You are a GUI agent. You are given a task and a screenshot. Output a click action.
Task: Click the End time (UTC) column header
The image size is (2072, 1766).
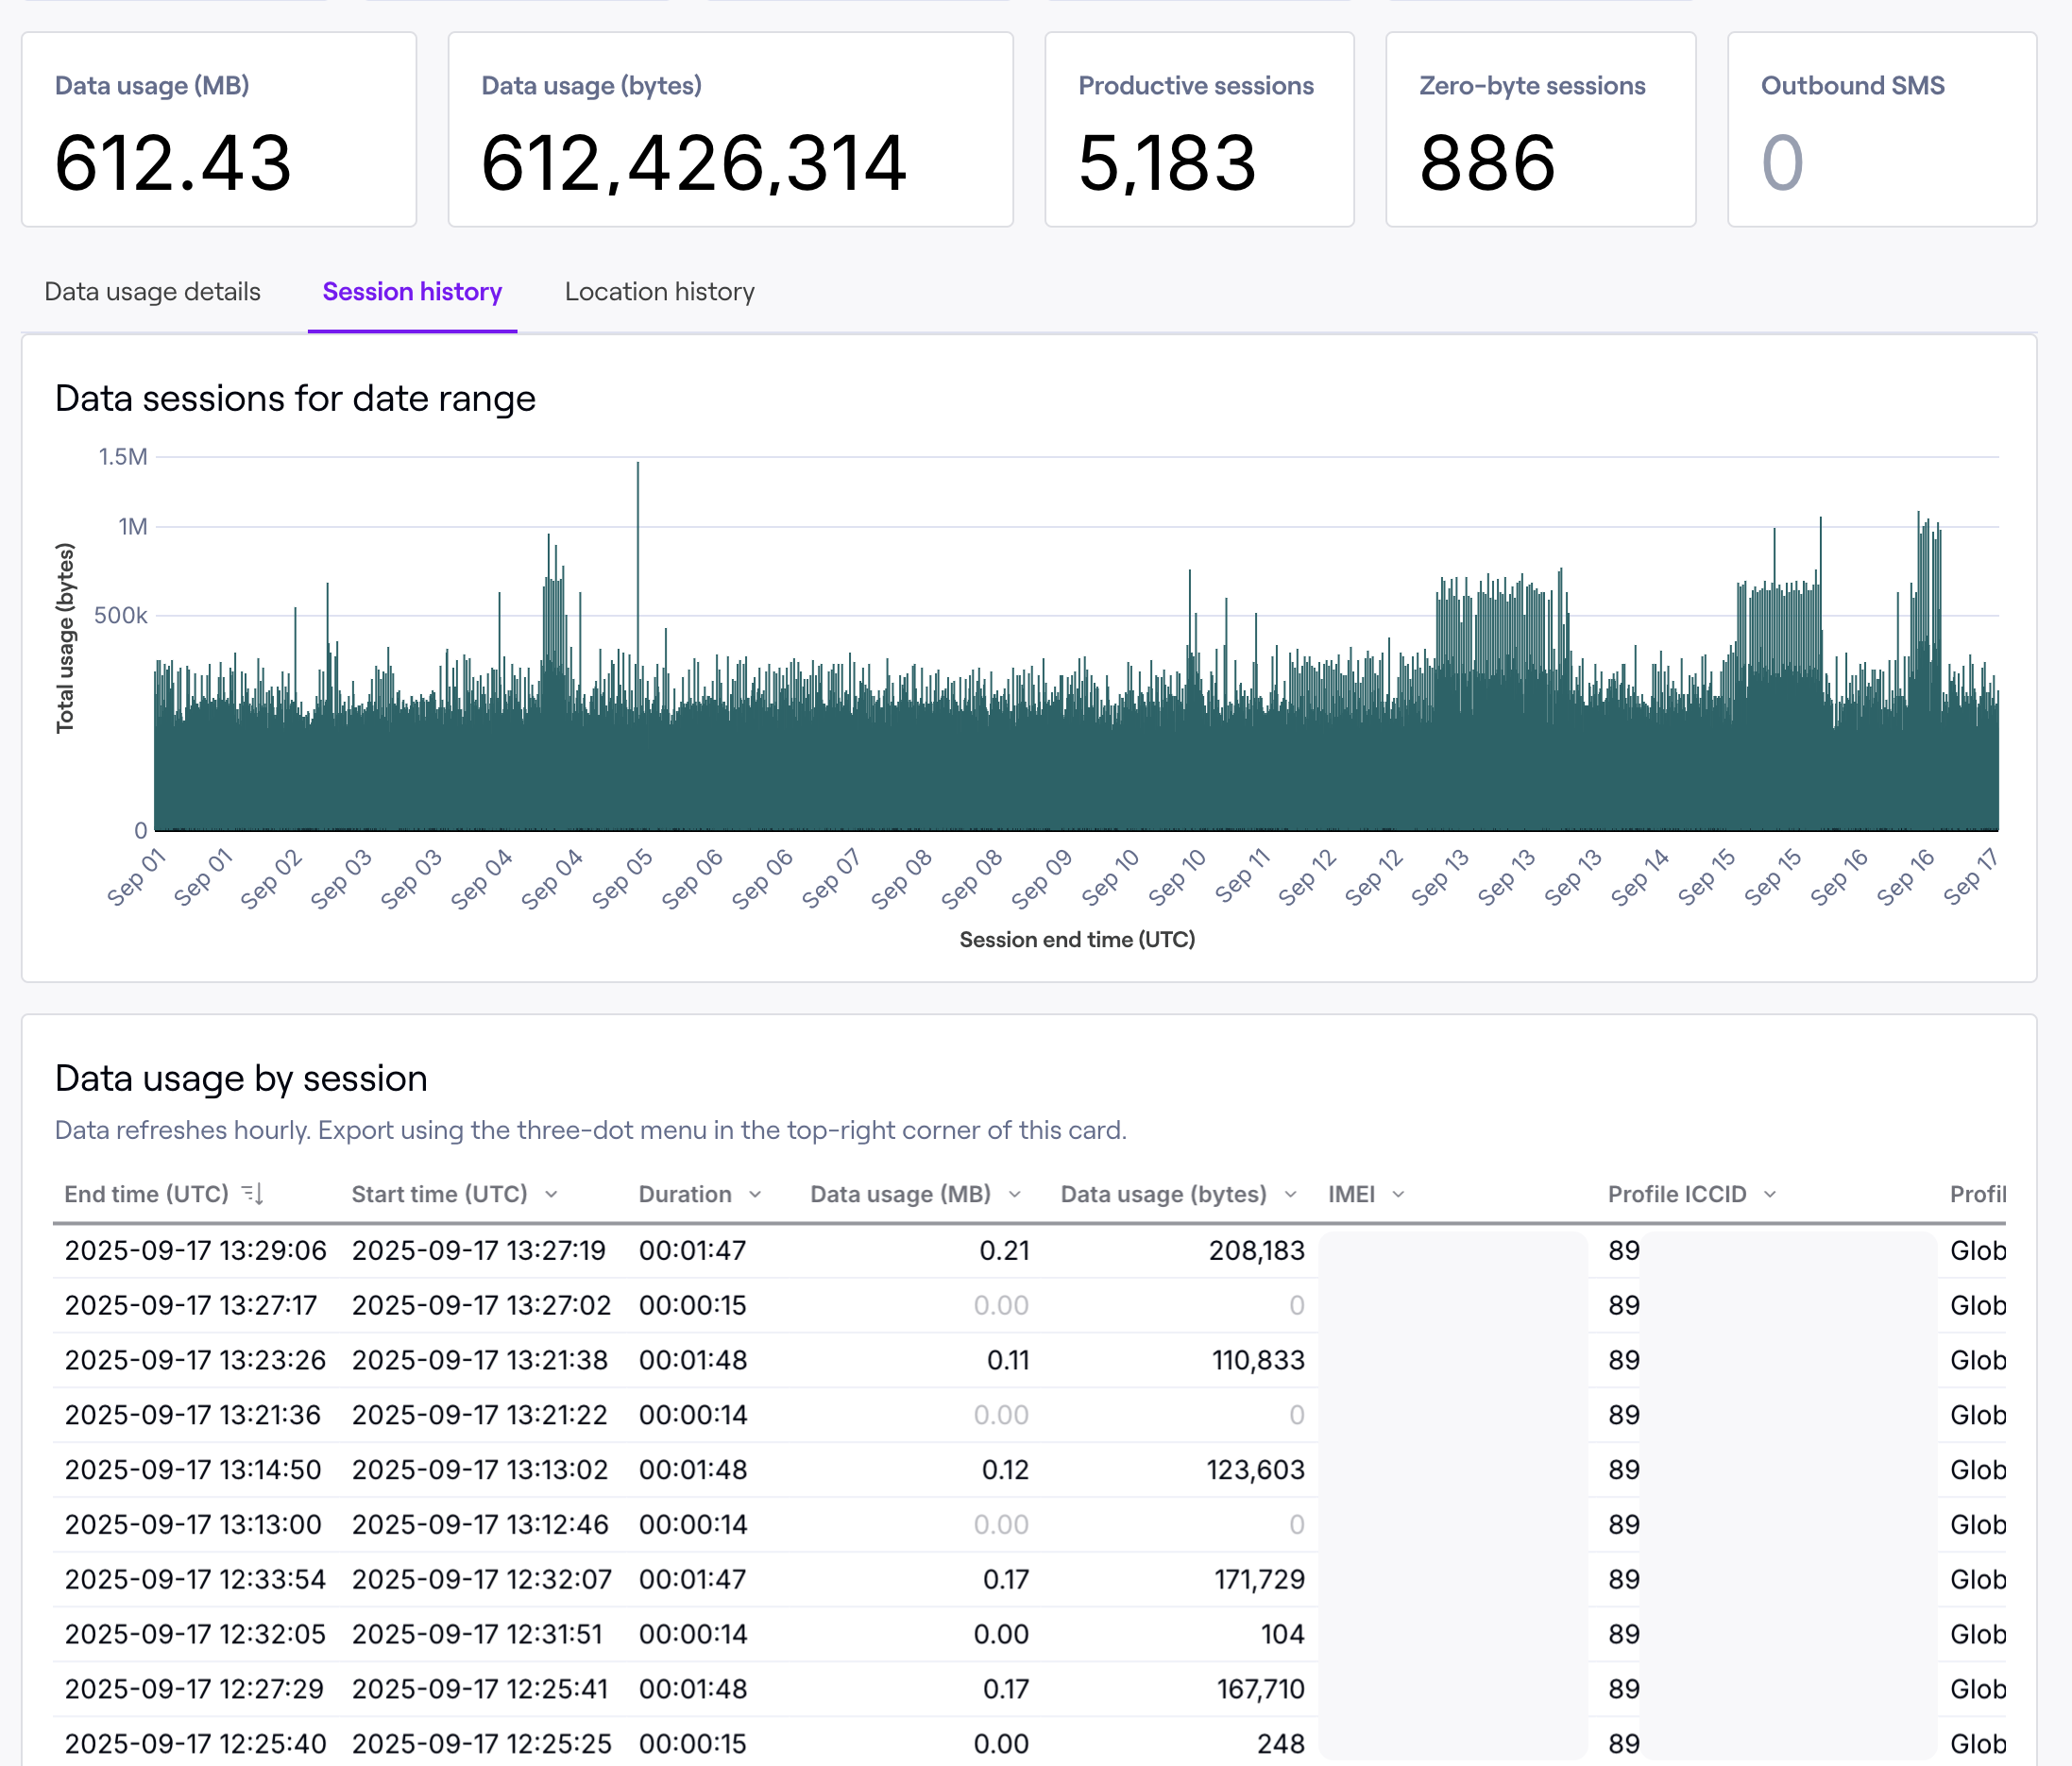[146, 1195]
